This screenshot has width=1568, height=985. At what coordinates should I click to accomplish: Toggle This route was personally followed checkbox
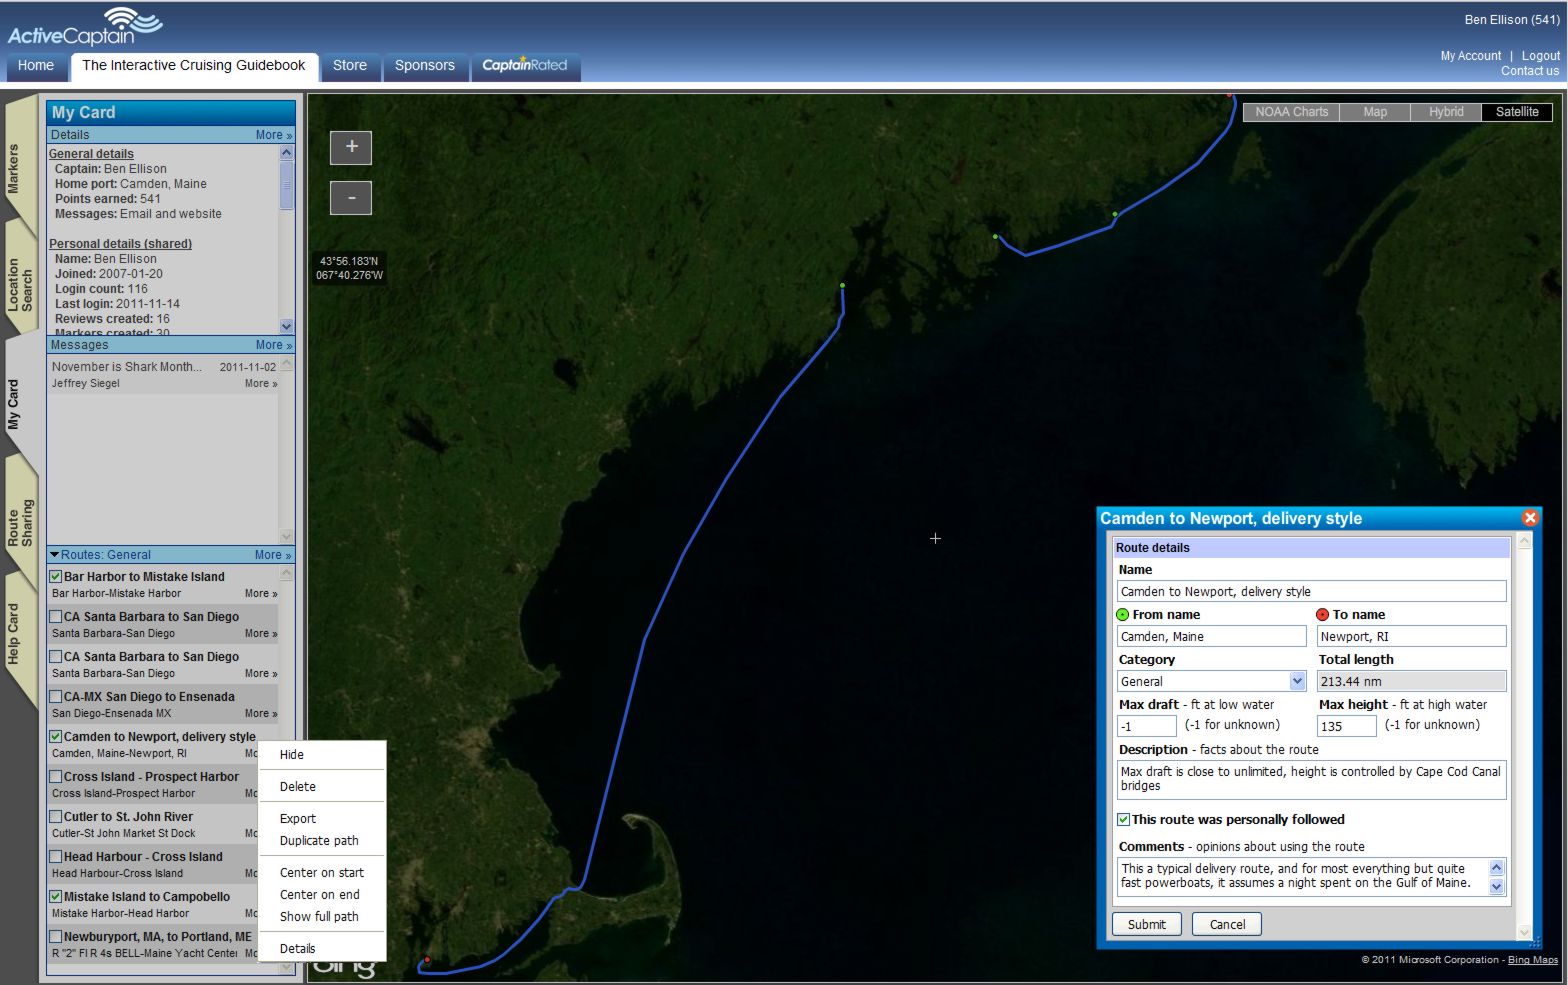pos(1124,820)
